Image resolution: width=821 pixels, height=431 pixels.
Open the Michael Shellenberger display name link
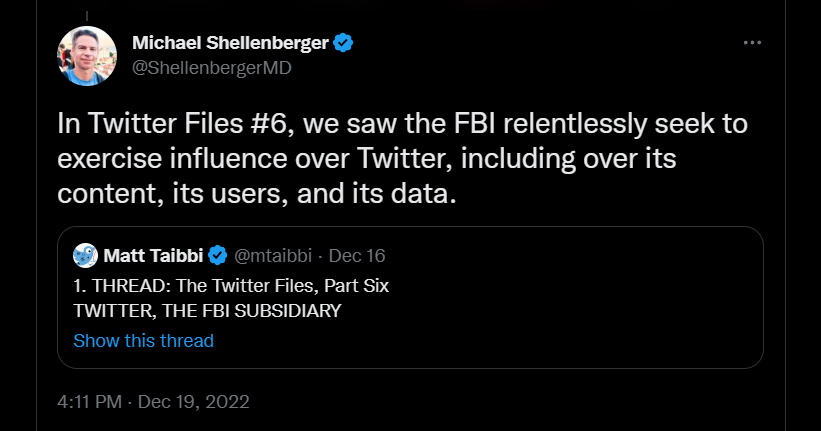point(231,43)
